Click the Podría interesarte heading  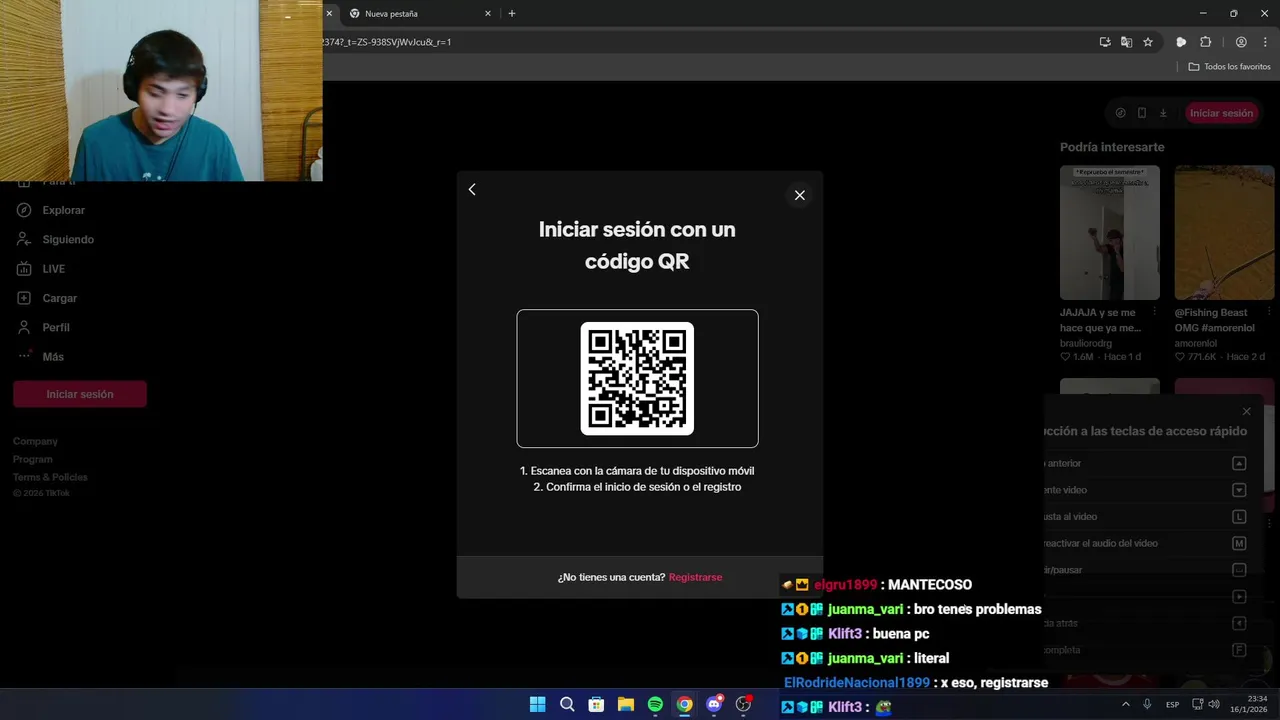1112,147
